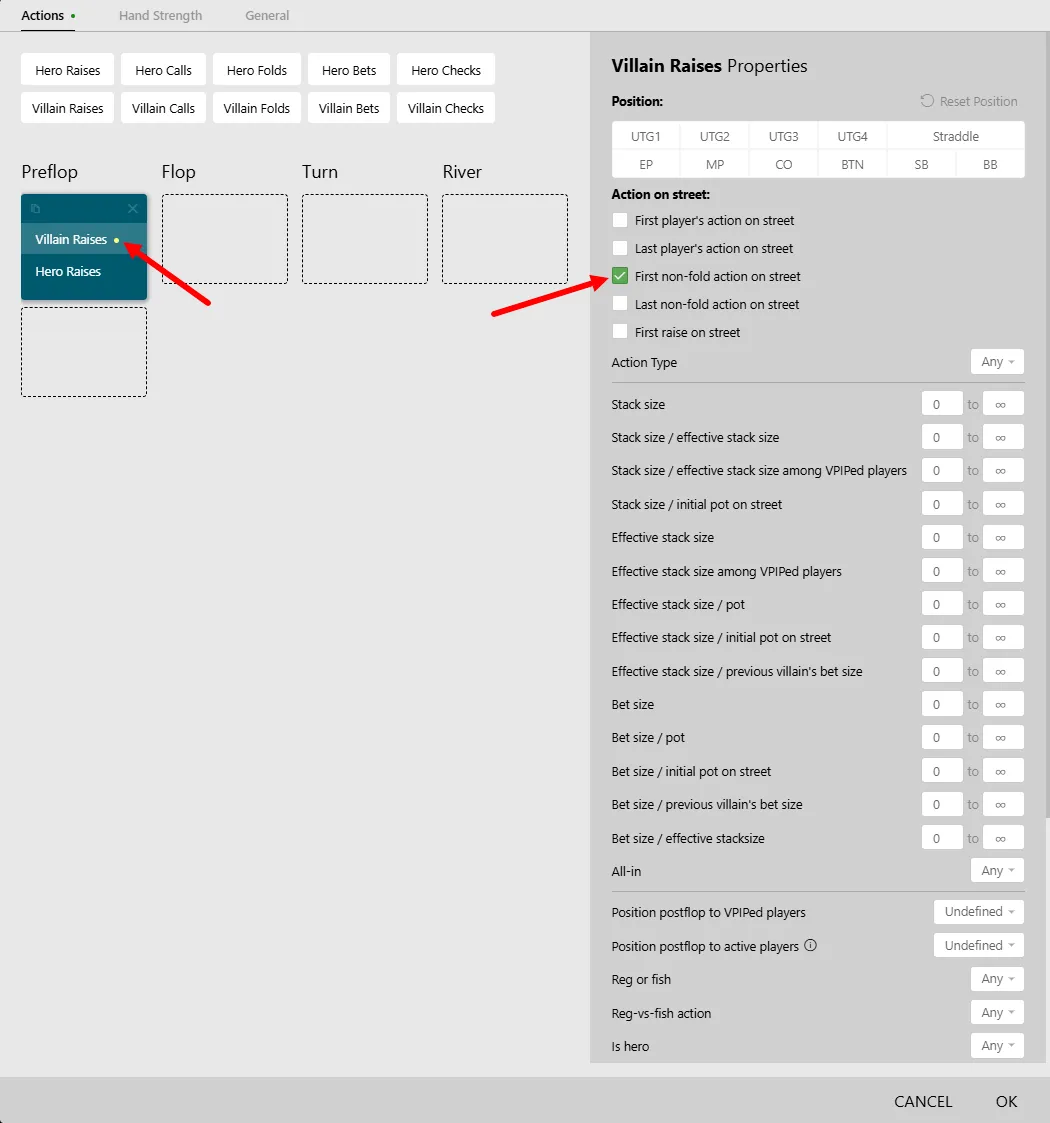This screenshot has width=1050, height=1123.
Task: Add a Hero Checks action
Action: 446,70
